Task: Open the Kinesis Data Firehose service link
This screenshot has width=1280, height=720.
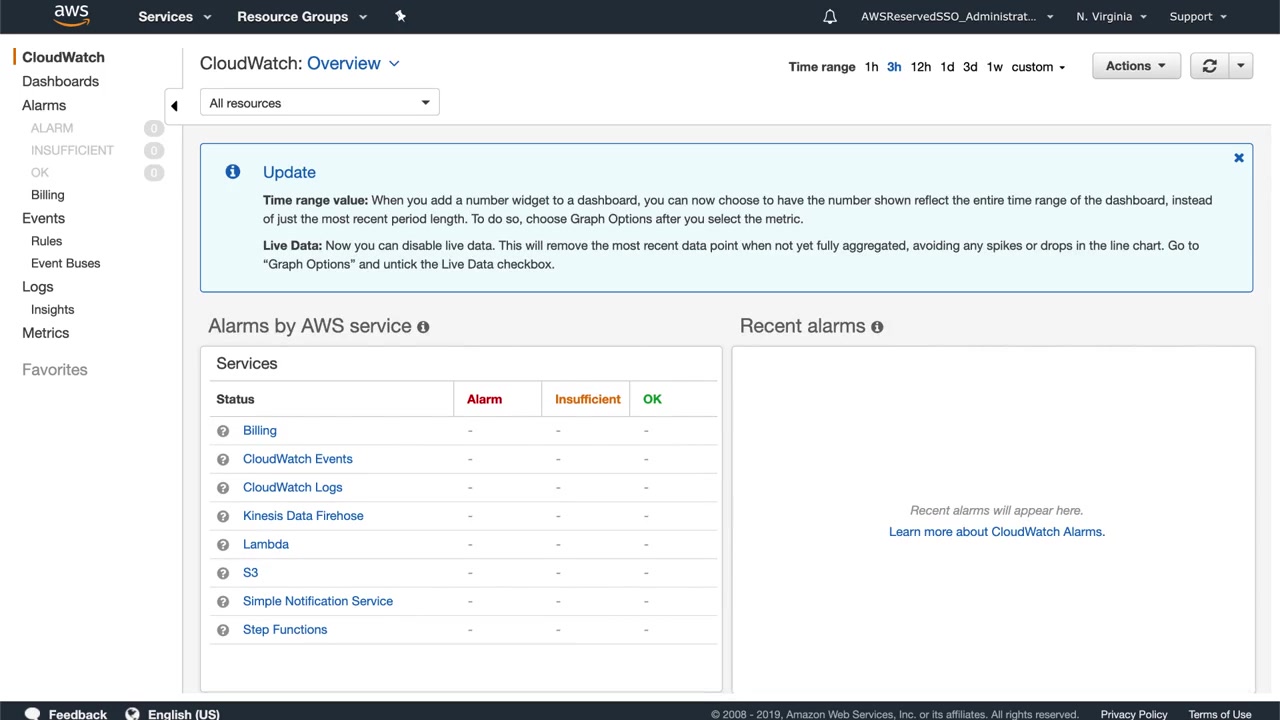Action: tap(303, 516)
